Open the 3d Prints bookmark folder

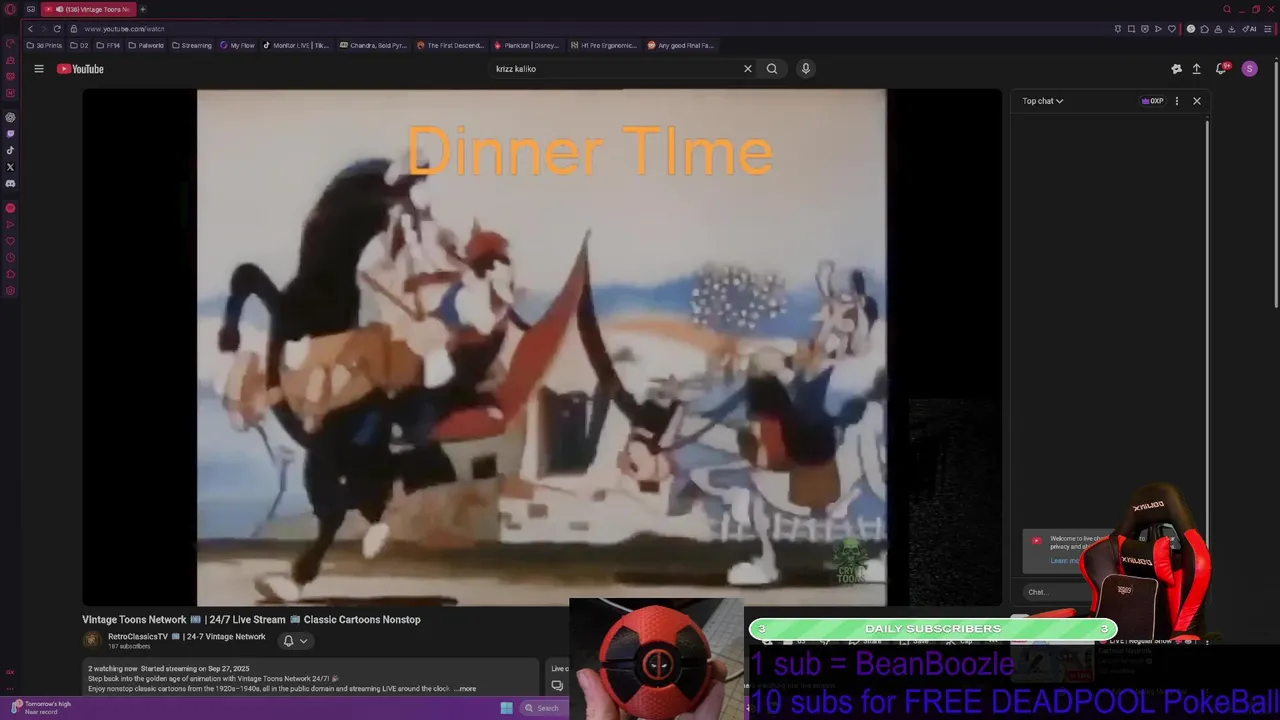point(44,45)
